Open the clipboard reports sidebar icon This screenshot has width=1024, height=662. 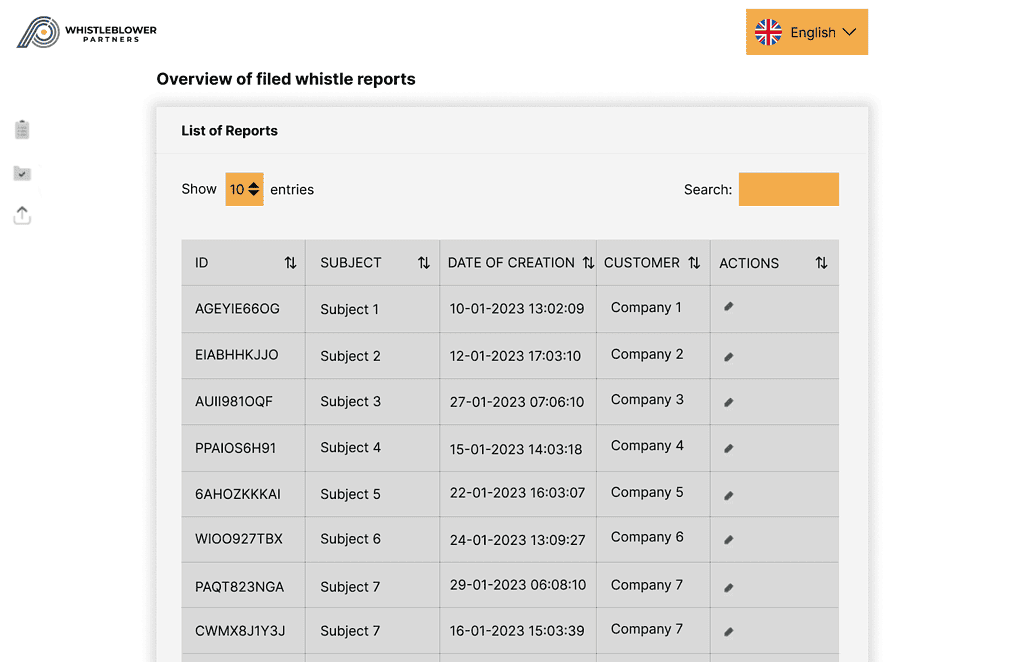pyautogui.click(x=22, y=129)
